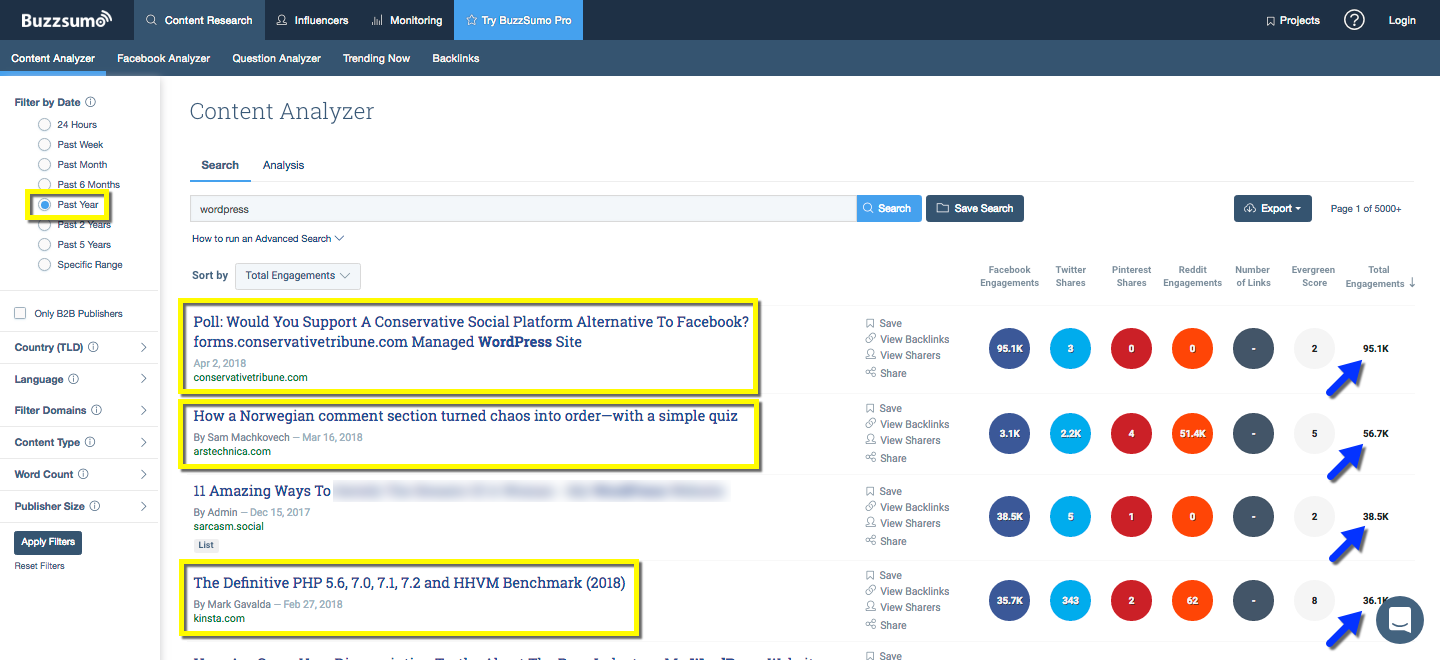
Task: Click the BuzzSumo logo
Action: pos(67,20)
